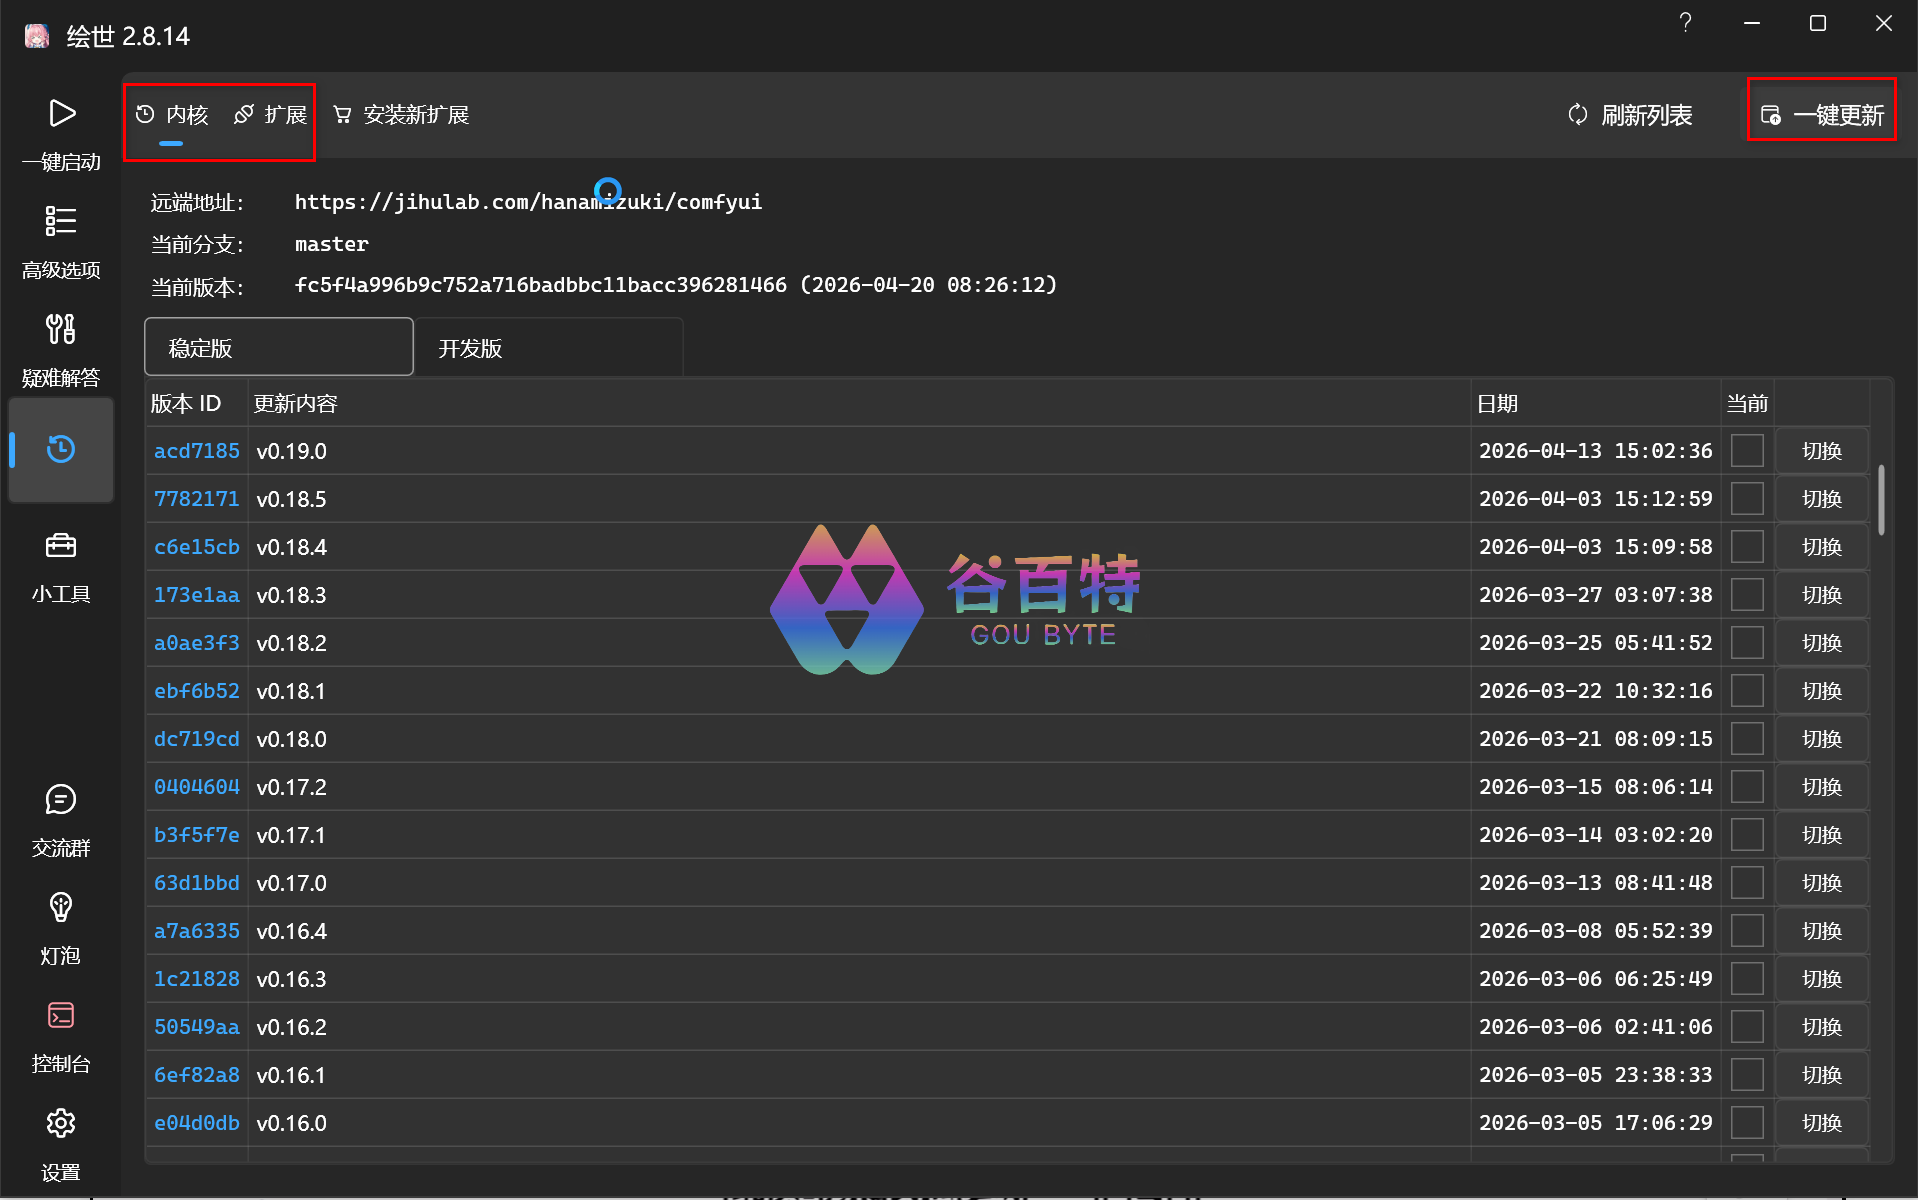Open the acd7185 version ID link

[197, 451]
